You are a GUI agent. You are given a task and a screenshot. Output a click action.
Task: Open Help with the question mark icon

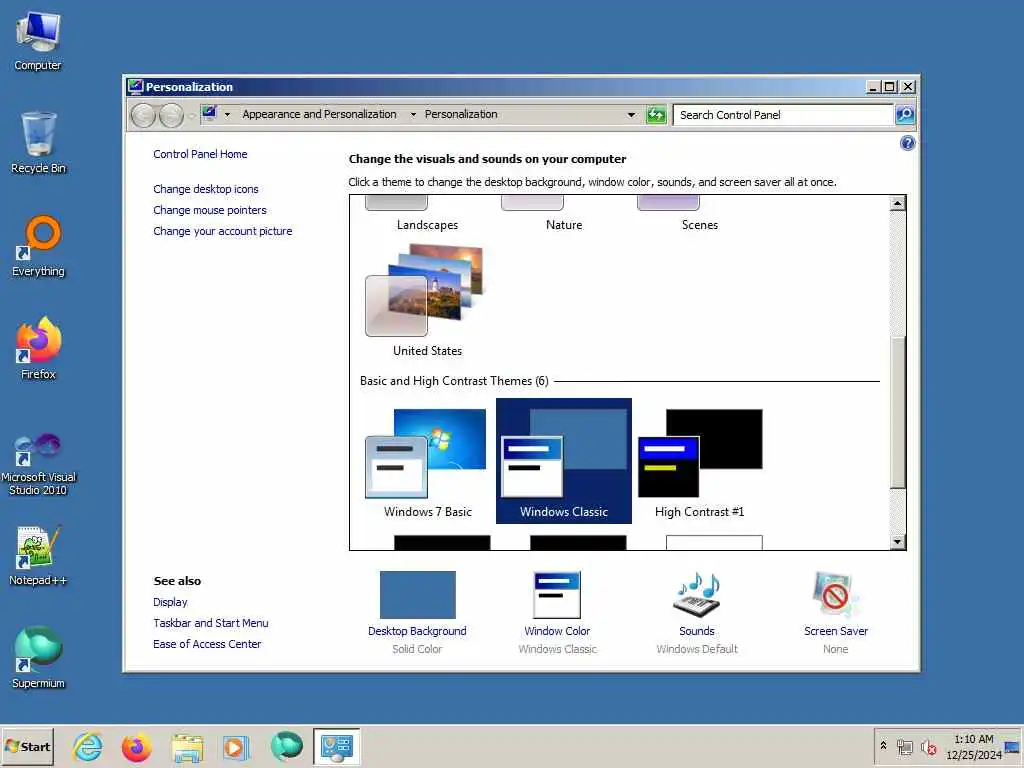pos(907,143)
